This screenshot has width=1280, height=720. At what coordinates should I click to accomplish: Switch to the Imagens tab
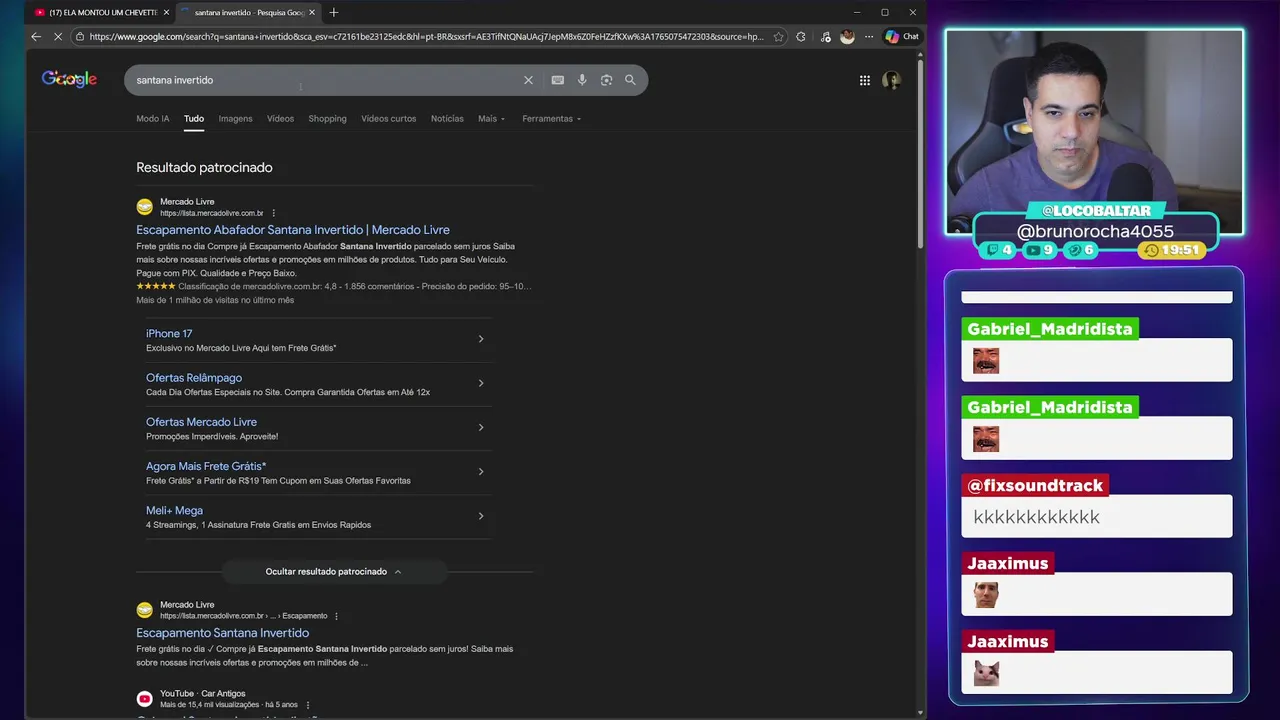236,118
